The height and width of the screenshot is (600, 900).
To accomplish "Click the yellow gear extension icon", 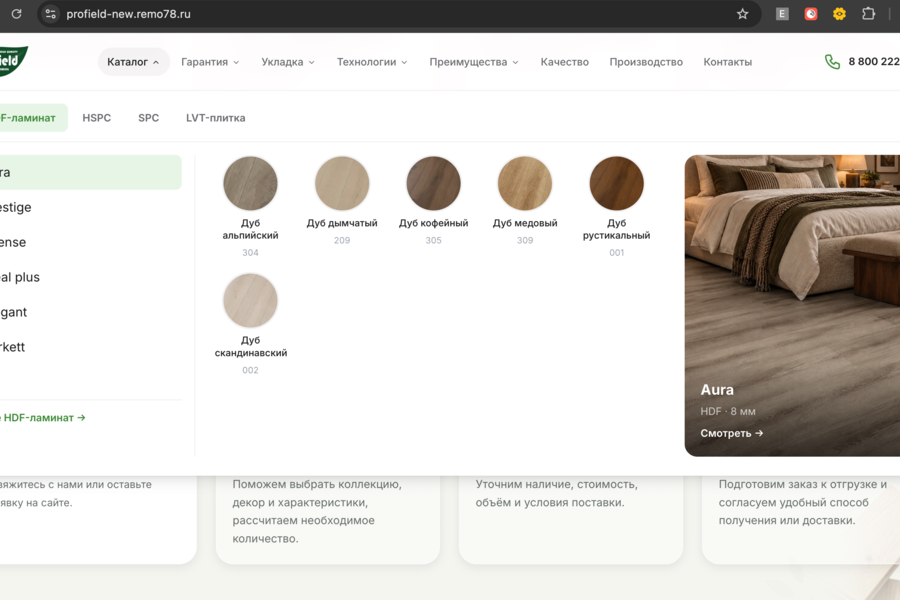I will (x=839, y=14).
